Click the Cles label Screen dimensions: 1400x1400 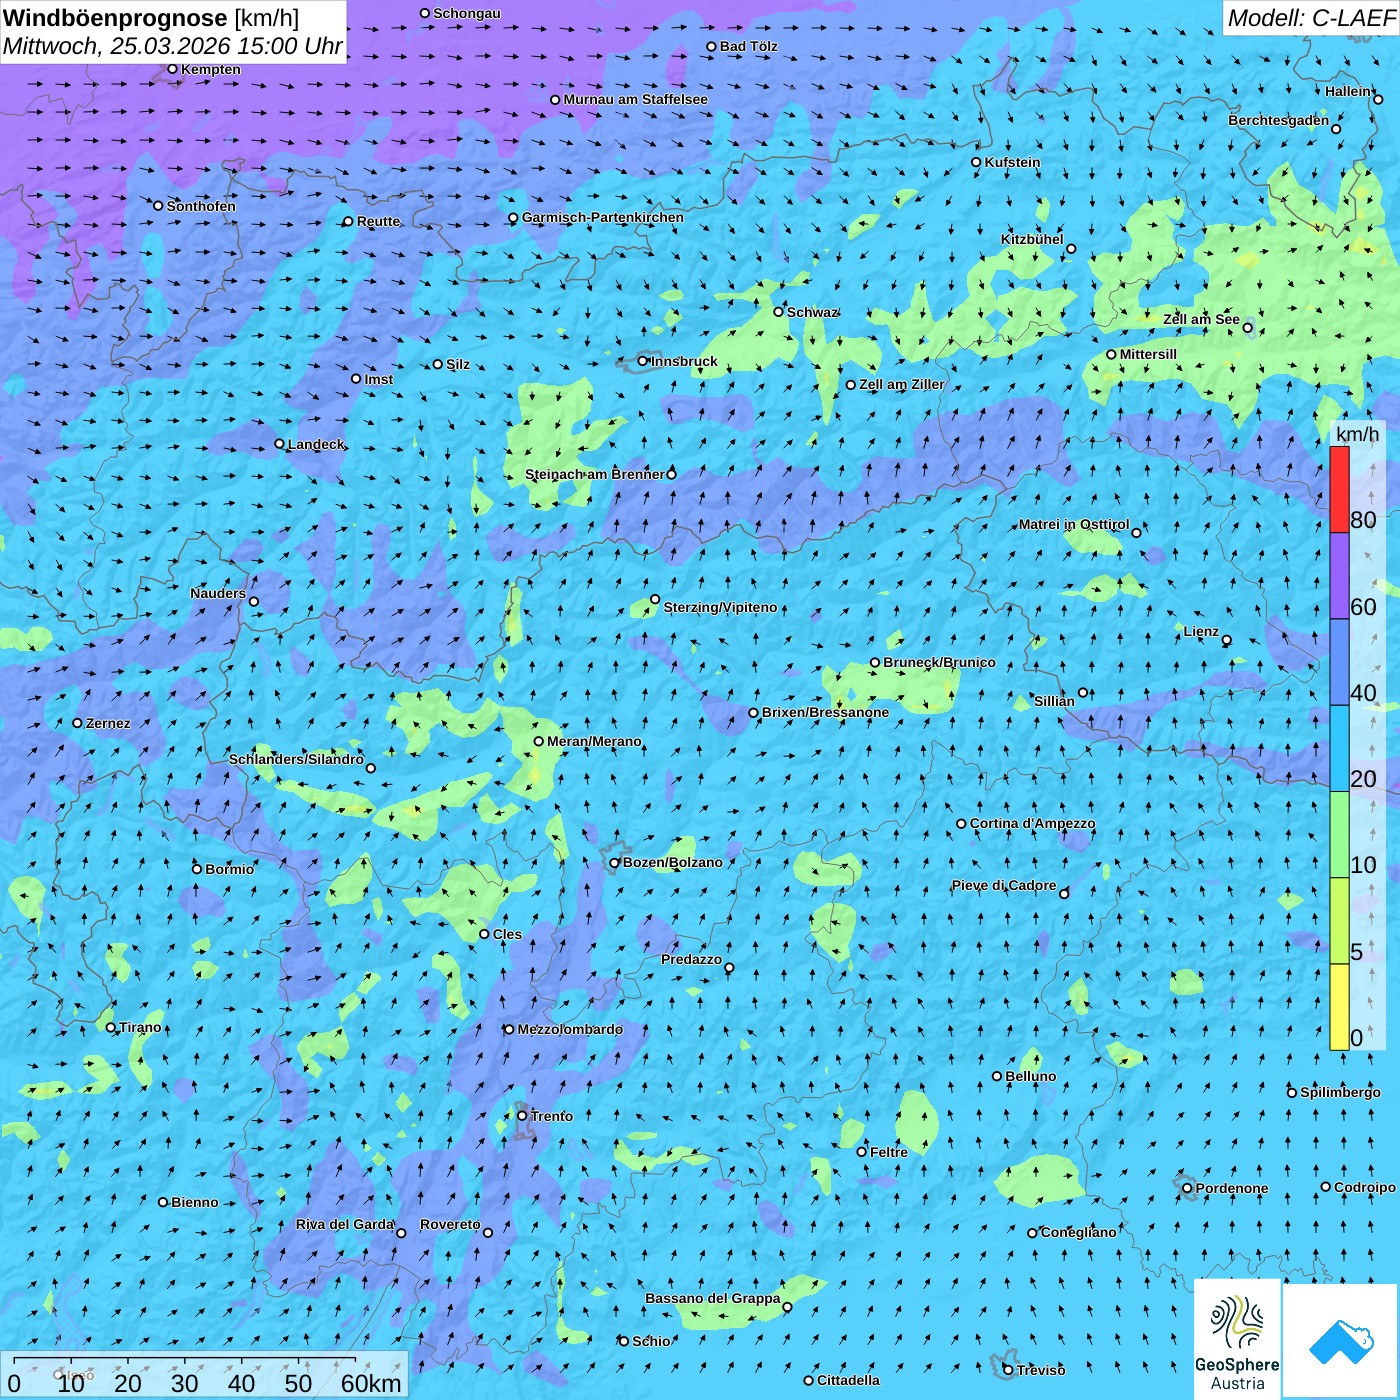click(507, 934)
